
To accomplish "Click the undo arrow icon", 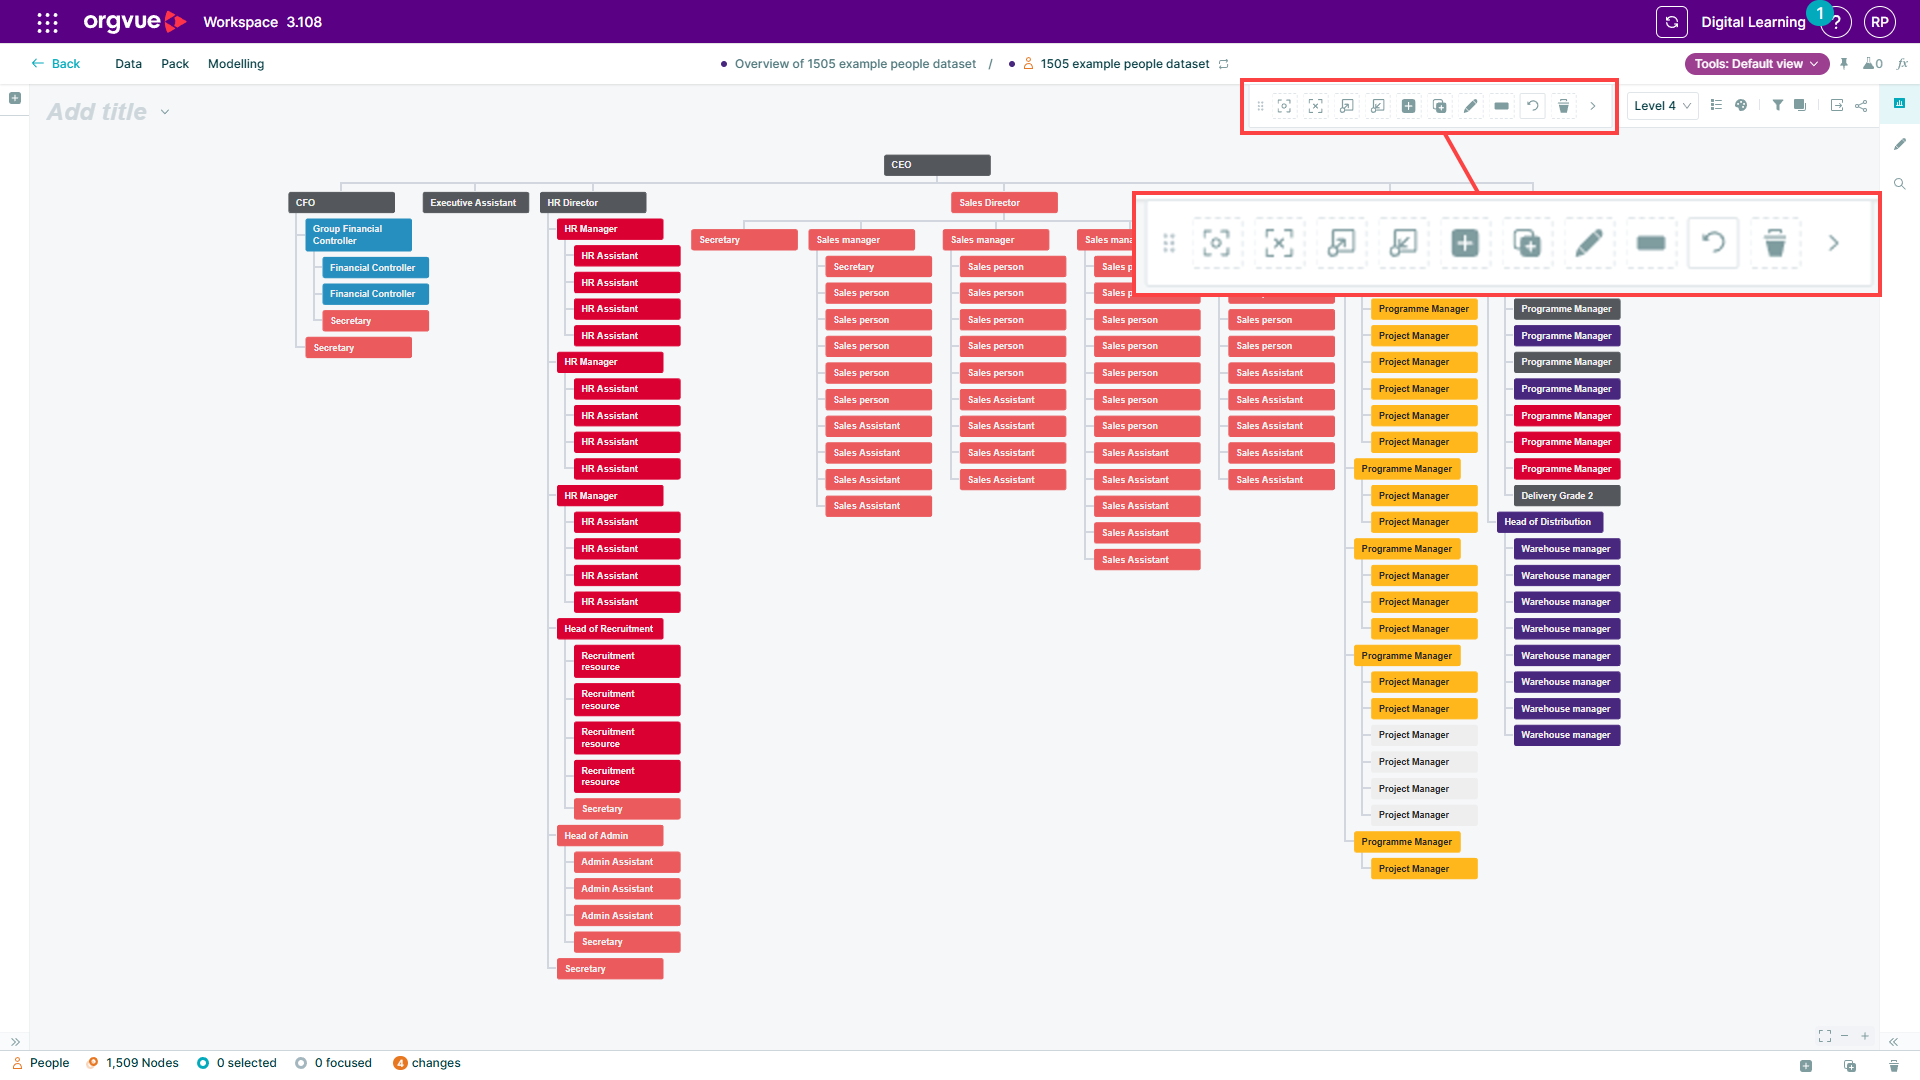I will pos(1532,106).
